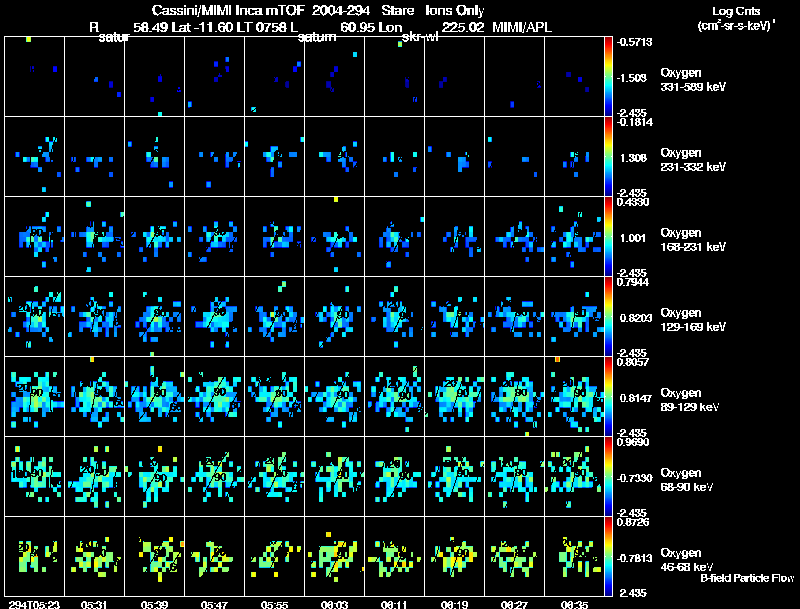Click the -0.1814 color scale value

tap(634, 122)
